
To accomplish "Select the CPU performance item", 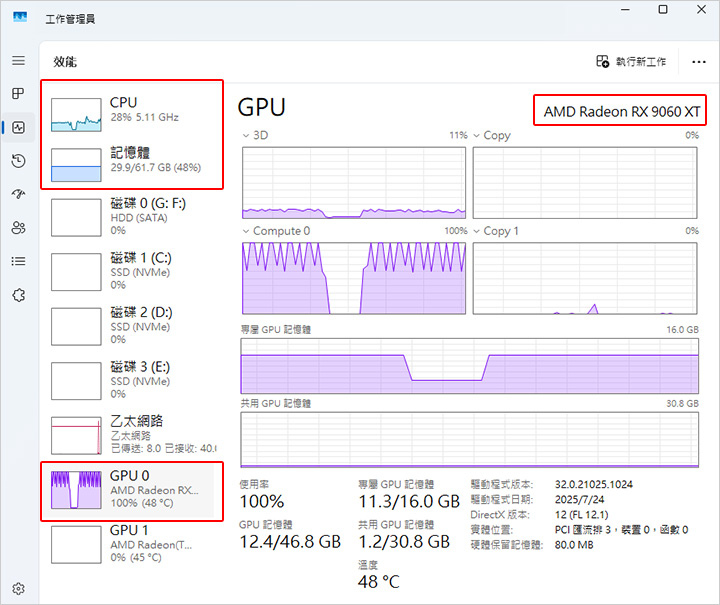I will tap(132, 114).
